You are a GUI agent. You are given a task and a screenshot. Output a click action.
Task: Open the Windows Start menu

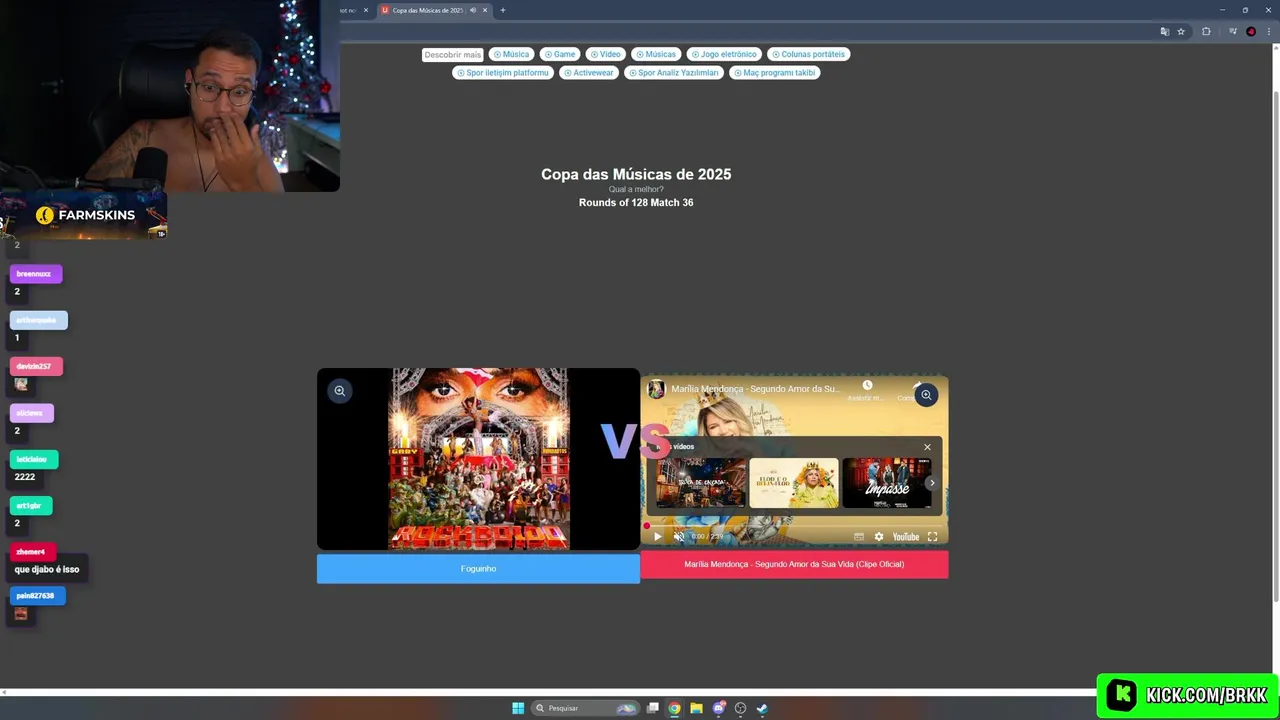518,708
